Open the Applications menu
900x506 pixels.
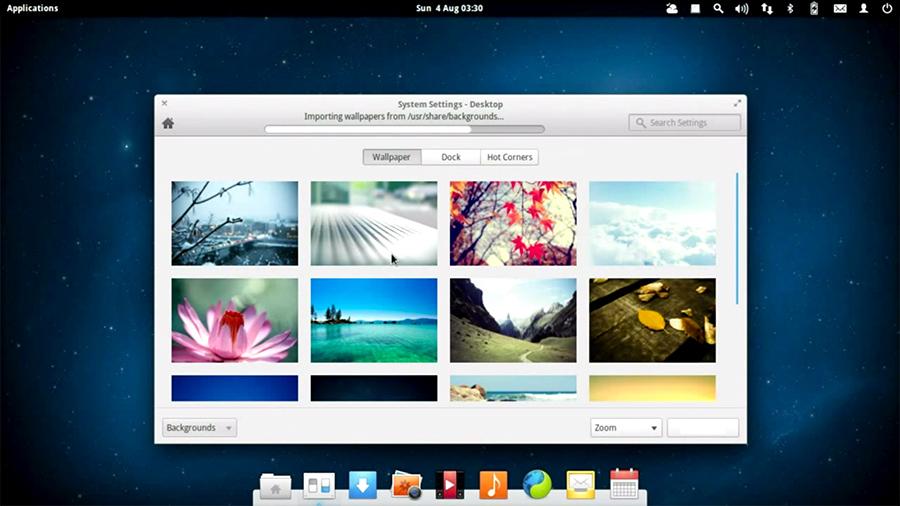coord(32,8)
